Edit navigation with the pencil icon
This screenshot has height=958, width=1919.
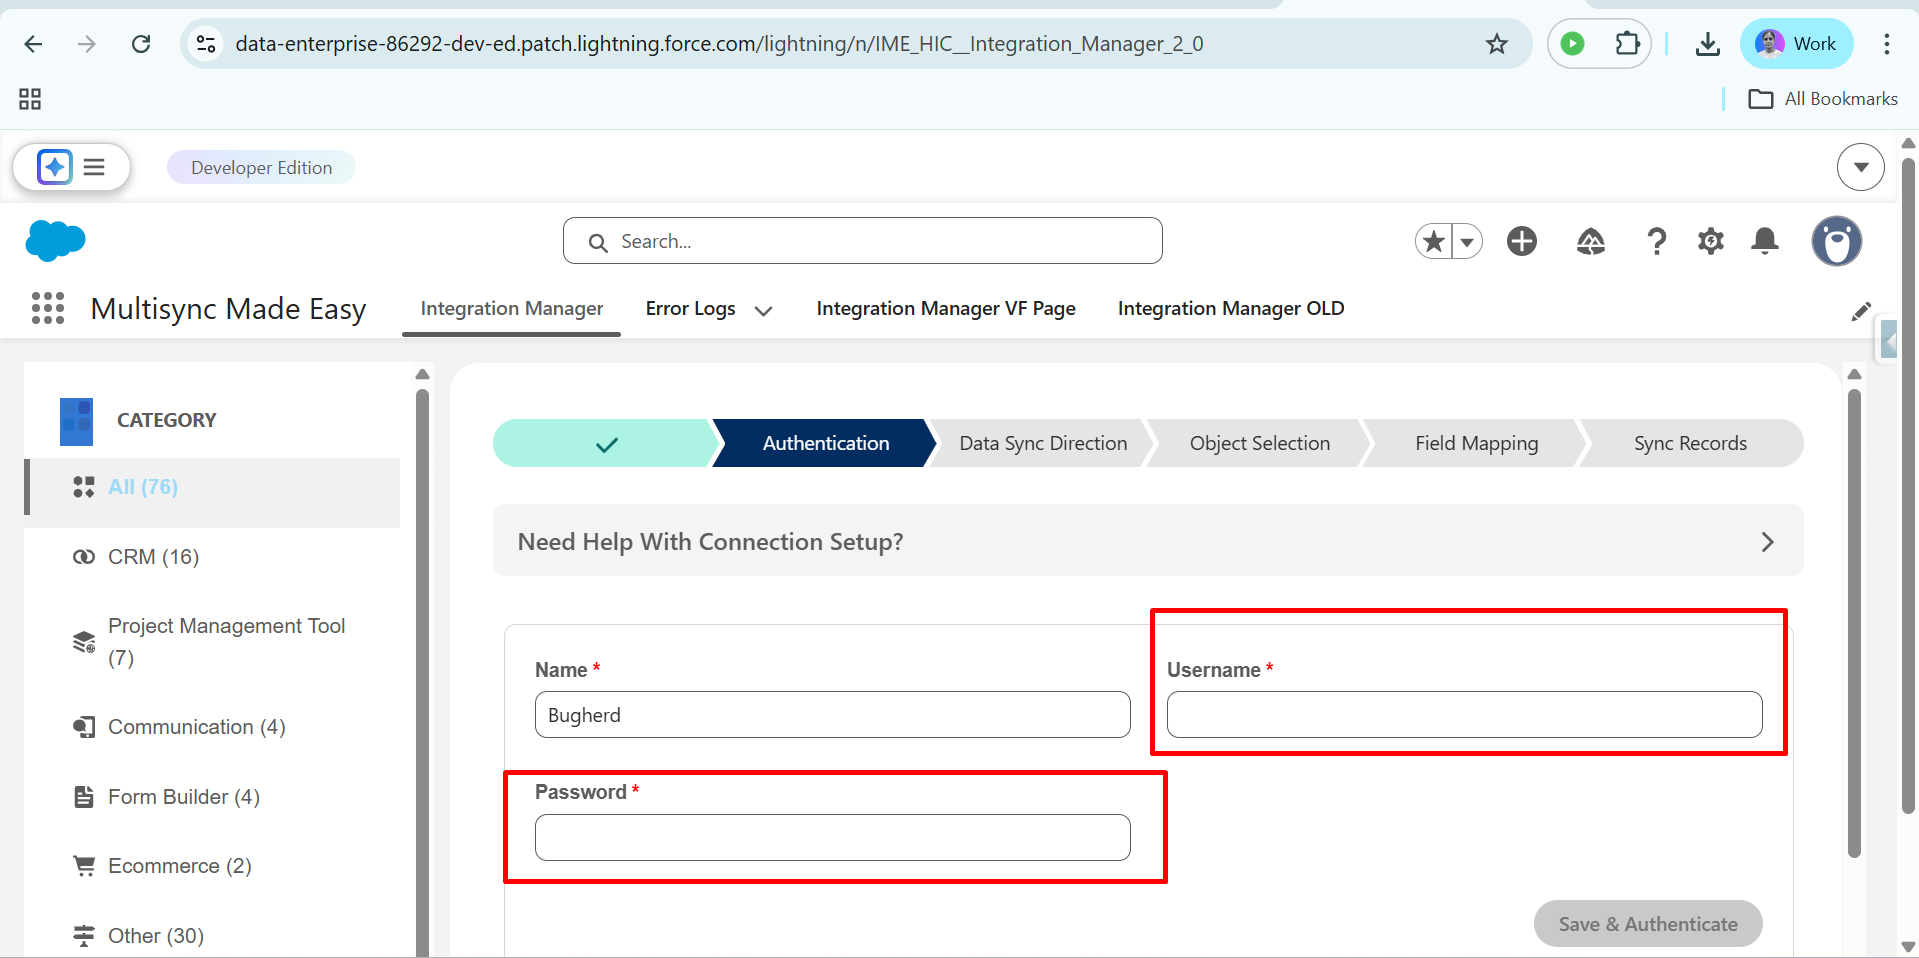tap(1860, 311)
